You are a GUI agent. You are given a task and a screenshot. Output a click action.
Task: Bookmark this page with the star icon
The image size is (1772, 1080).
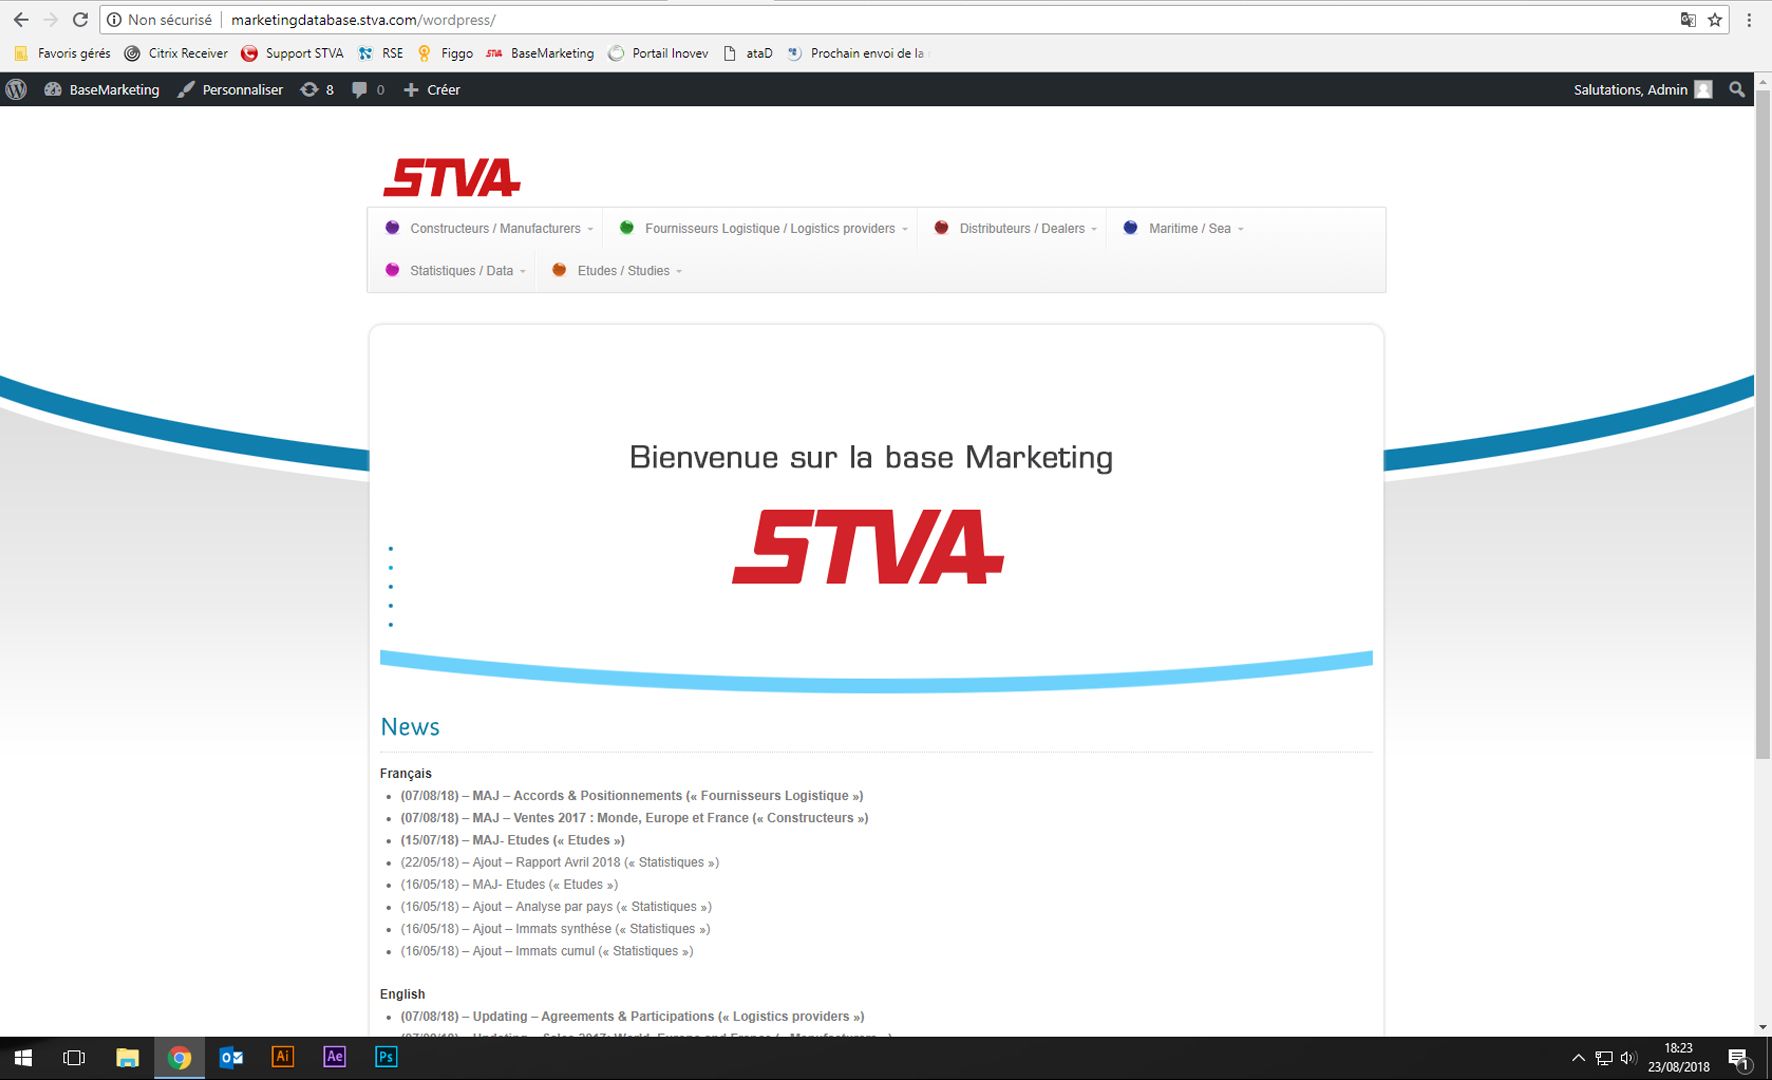click(x=1715, y=20)
